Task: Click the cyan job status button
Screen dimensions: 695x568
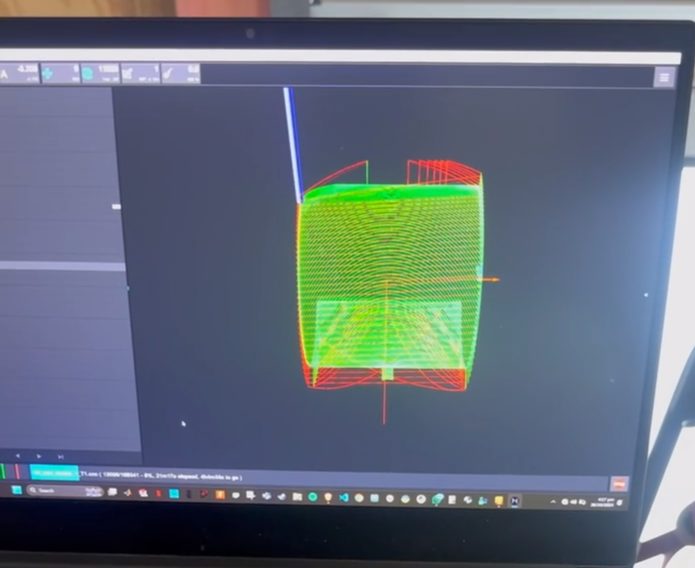Action: tap(54, 473)
